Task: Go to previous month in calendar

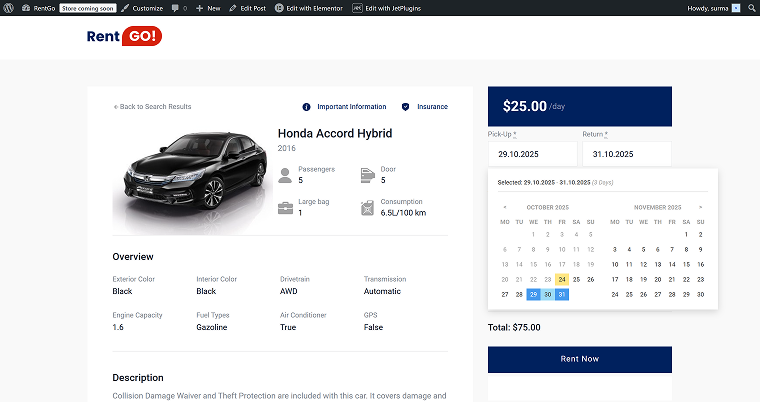Action: (505, 207)
